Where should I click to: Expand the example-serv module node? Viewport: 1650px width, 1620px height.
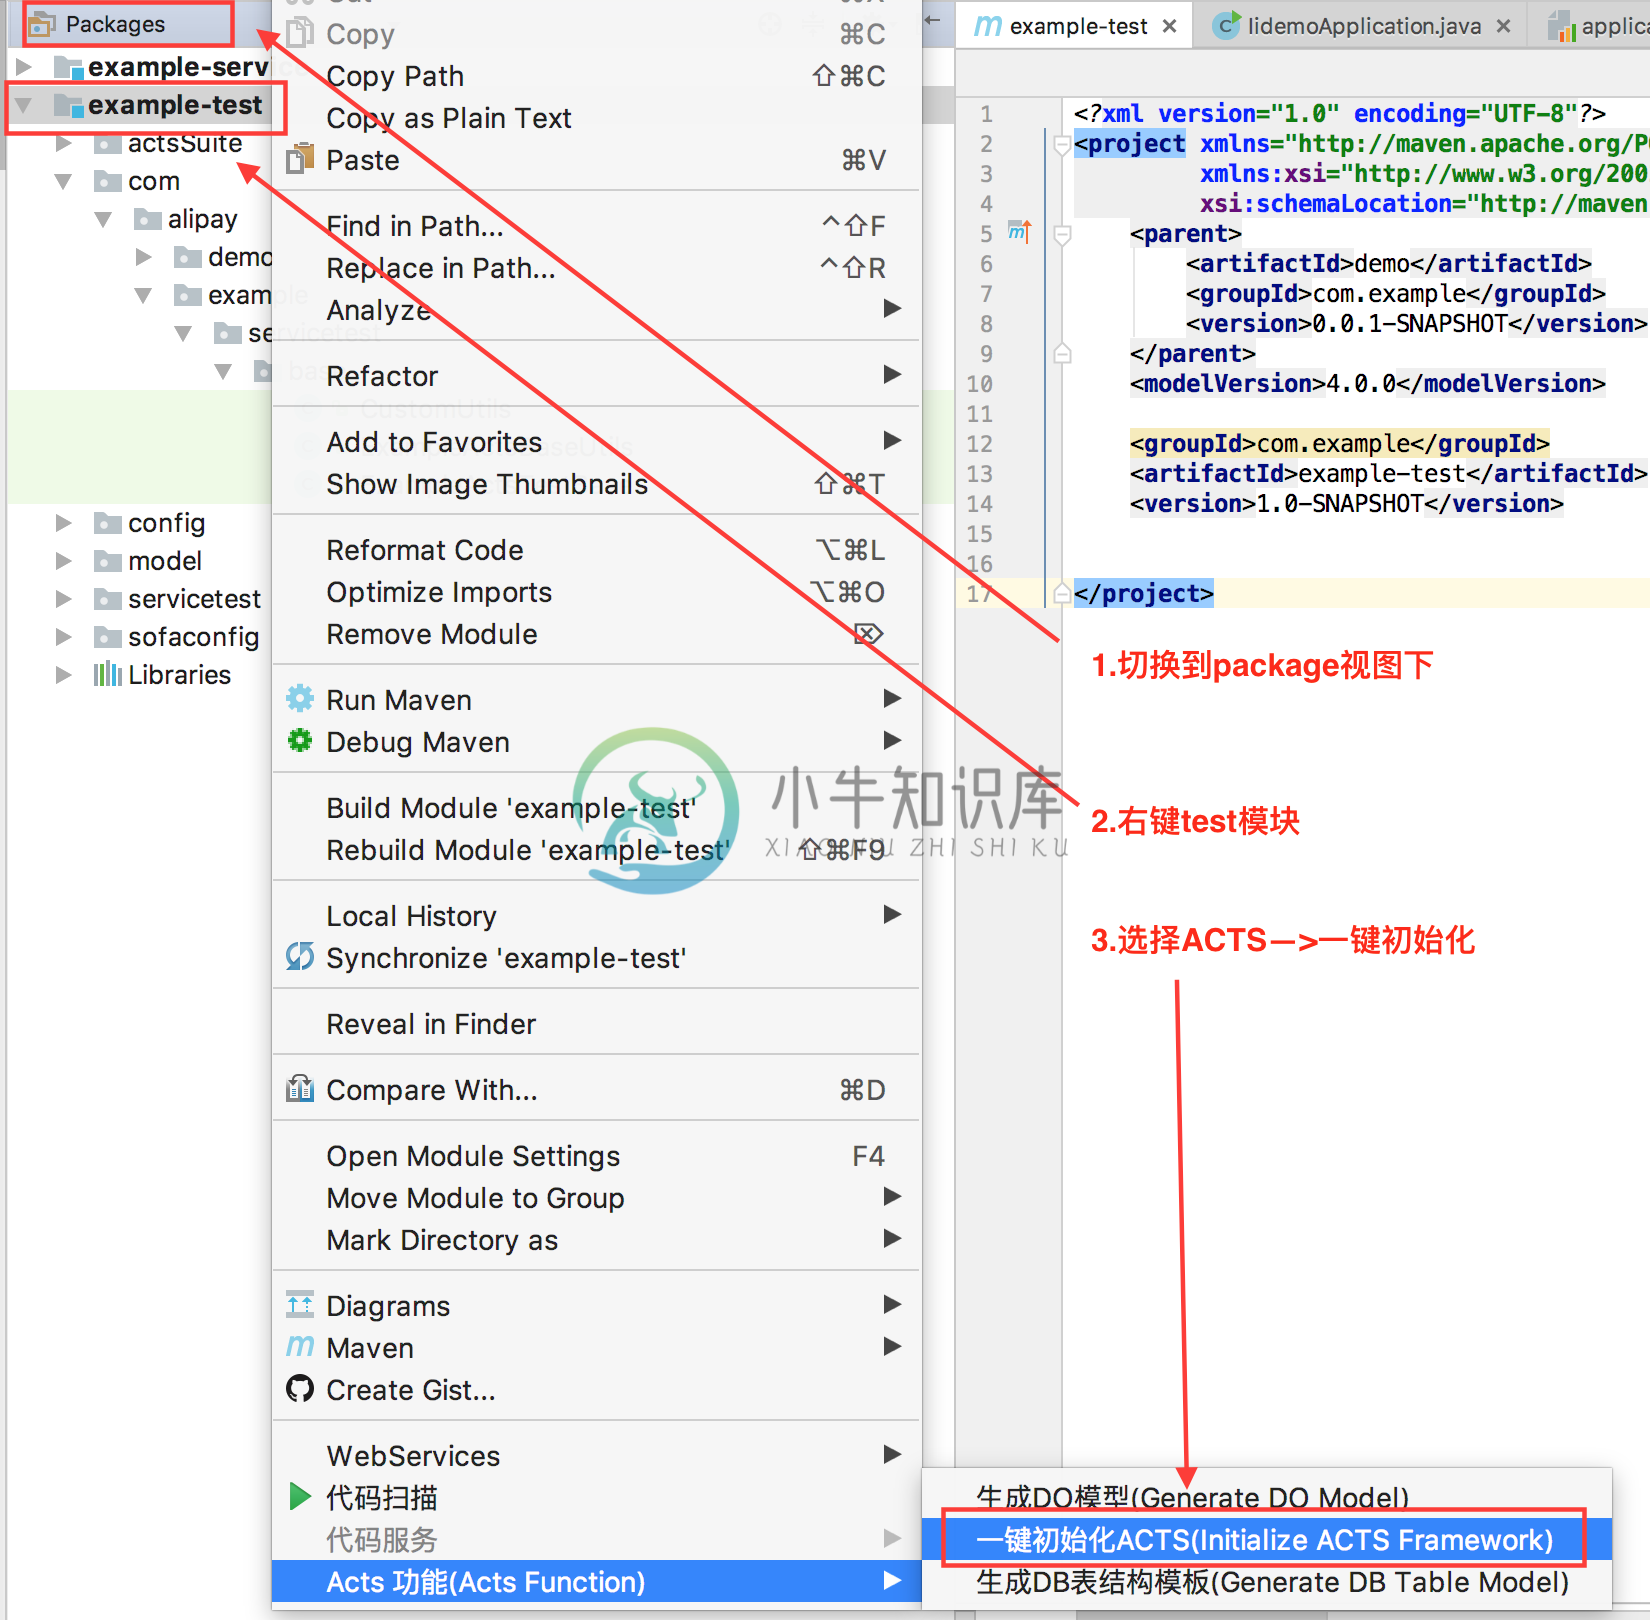coord(24,67)
